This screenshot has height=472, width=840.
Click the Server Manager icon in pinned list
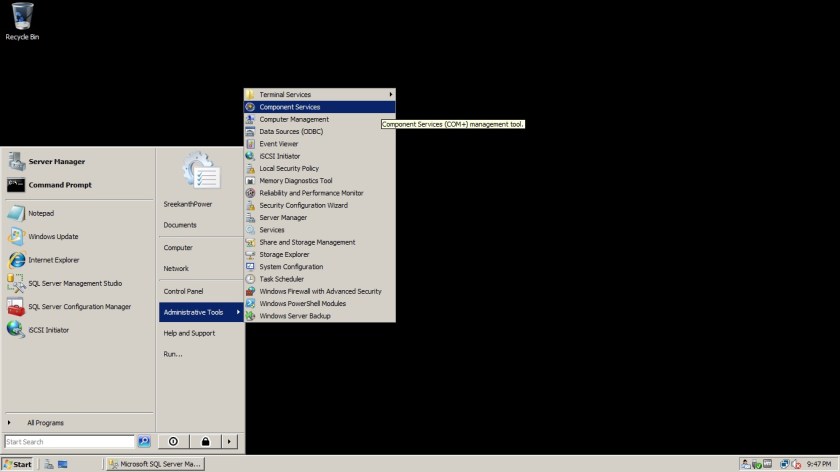[16, 161]
